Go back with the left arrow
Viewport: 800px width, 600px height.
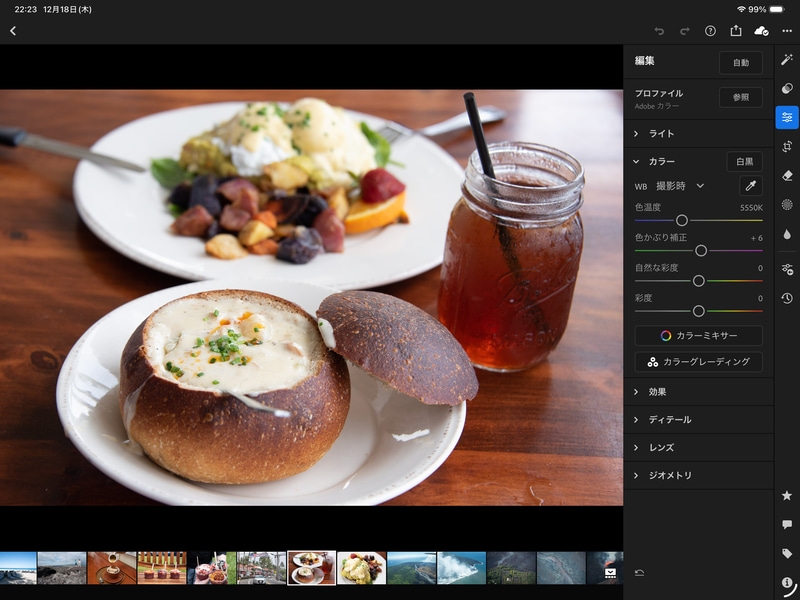coord(13,31)
